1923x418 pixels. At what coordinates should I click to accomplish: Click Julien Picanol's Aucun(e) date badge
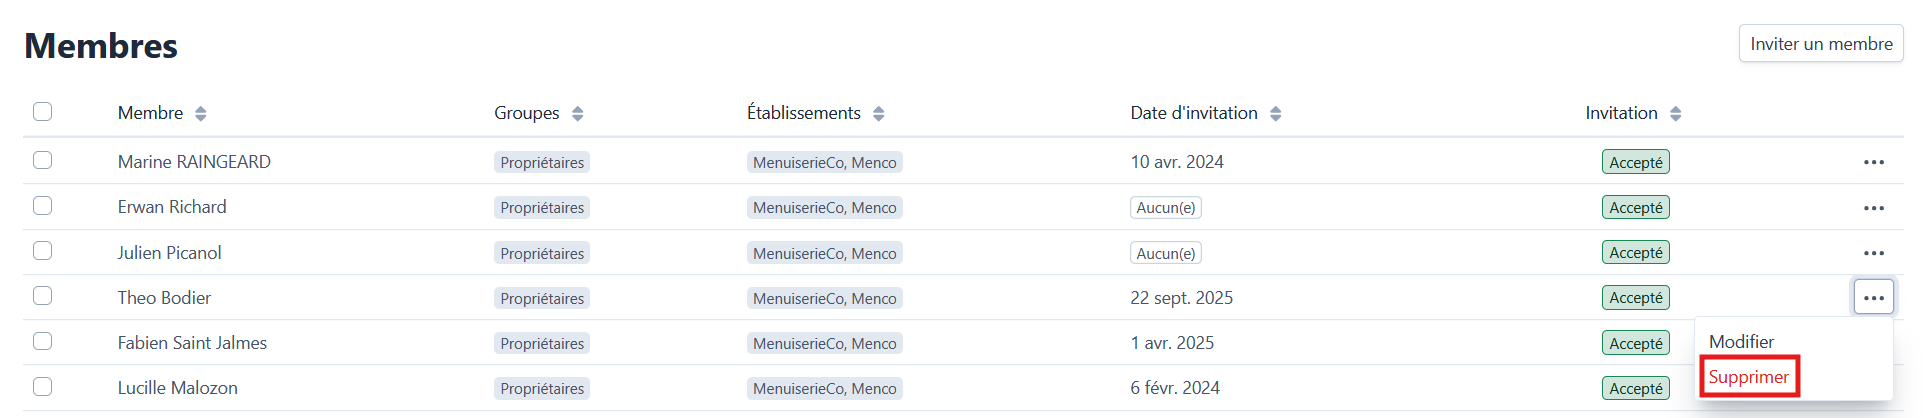pyautogui.click(x=1165, y=254)
